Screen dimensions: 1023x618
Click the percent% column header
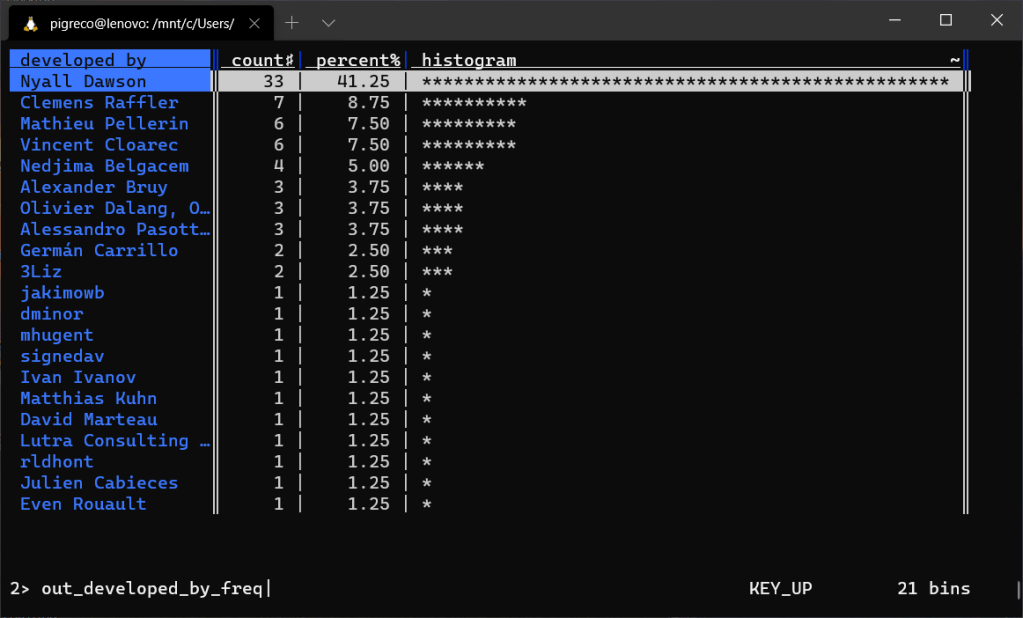(357, 60)
